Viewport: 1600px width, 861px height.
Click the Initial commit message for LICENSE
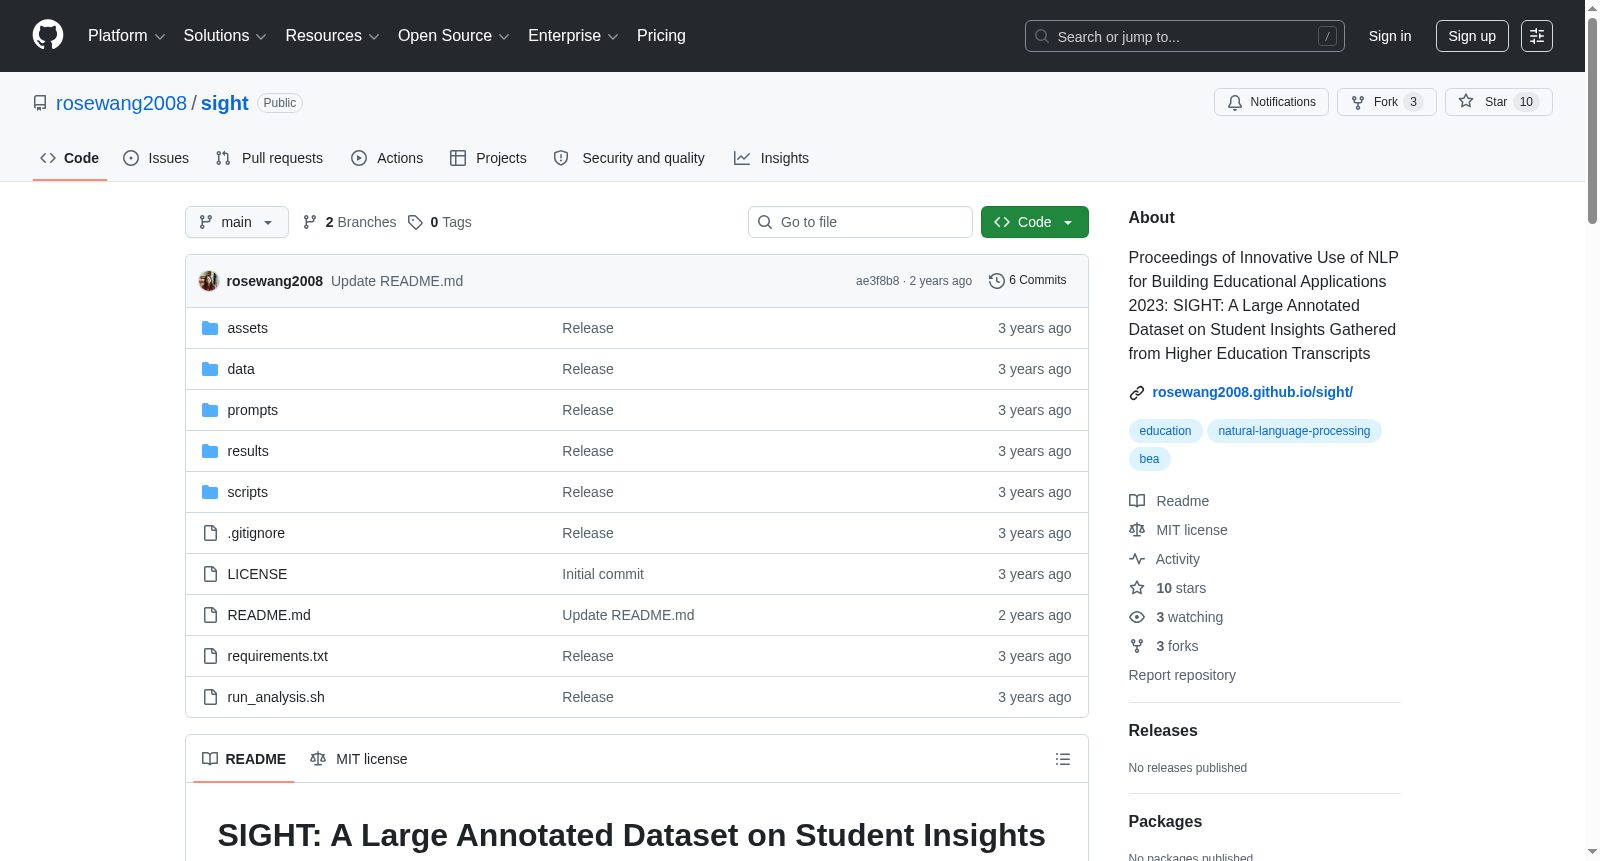click(x=603, y=574)
